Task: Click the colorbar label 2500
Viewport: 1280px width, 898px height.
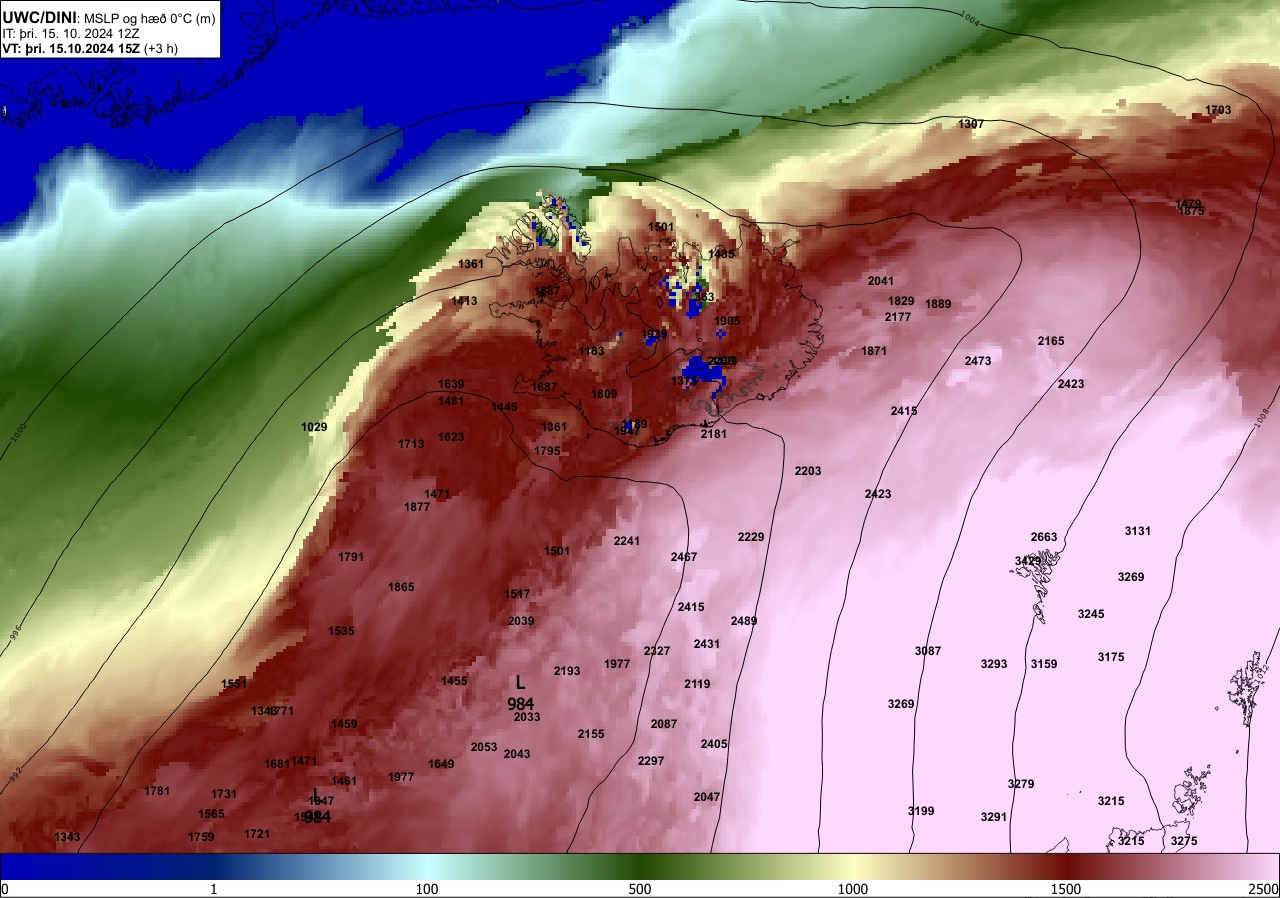Action: coord(1264,889)
